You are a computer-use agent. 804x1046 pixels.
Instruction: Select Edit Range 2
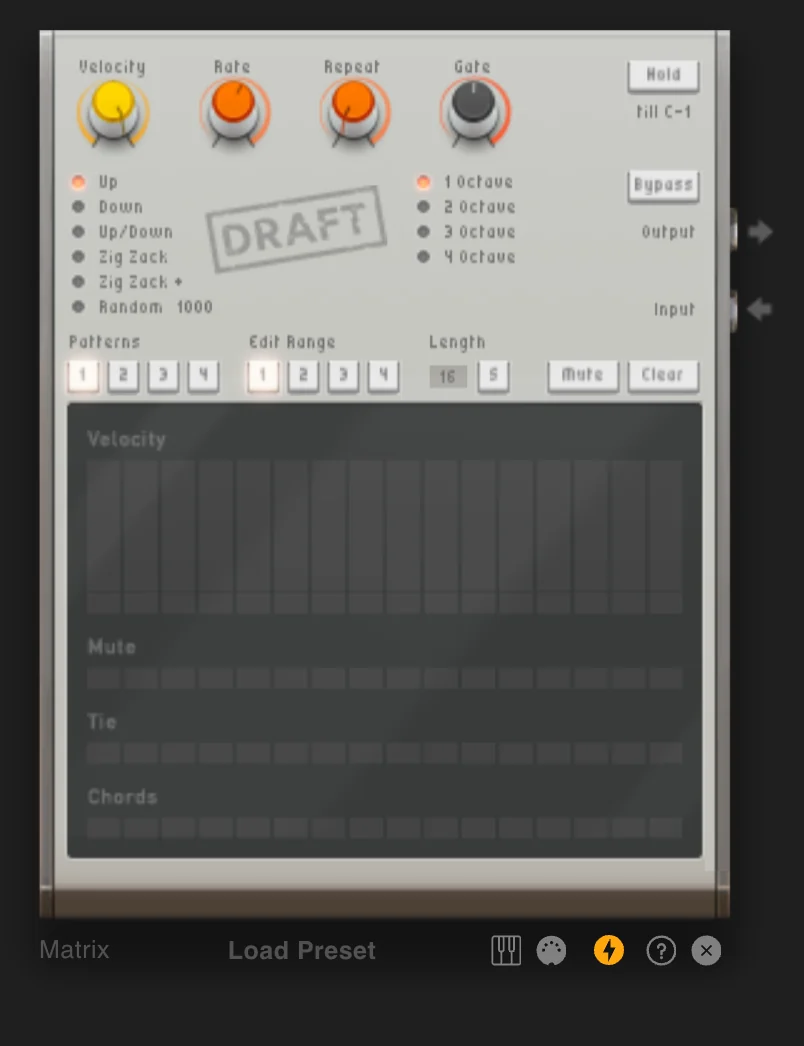303,375
